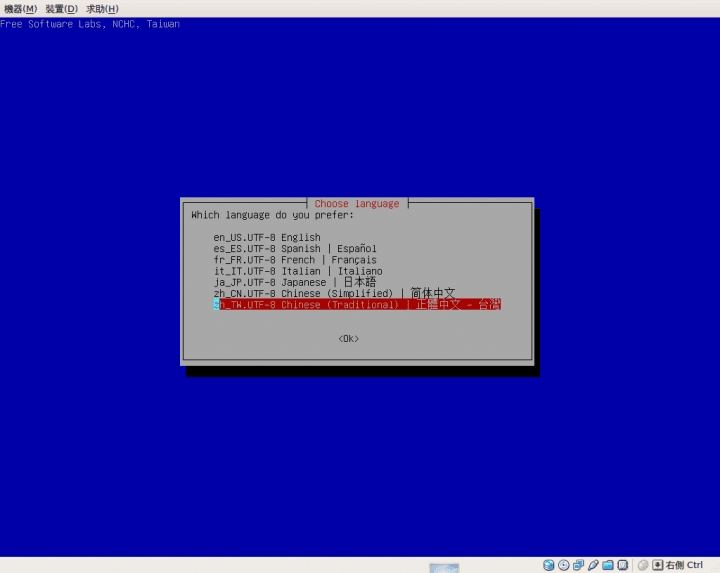Select it_IT.UTF-8 Italian language option

297,271
